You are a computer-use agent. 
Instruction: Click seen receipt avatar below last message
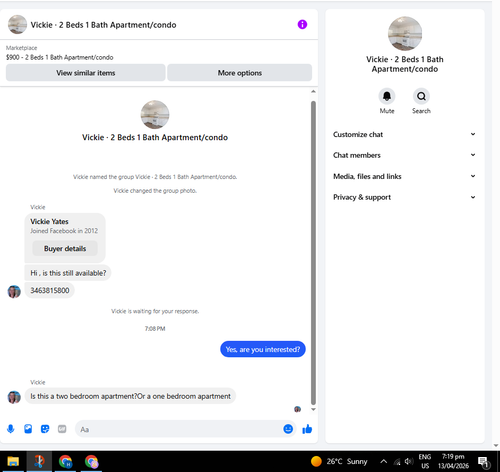pyautogui.click(x=298, y=409)
